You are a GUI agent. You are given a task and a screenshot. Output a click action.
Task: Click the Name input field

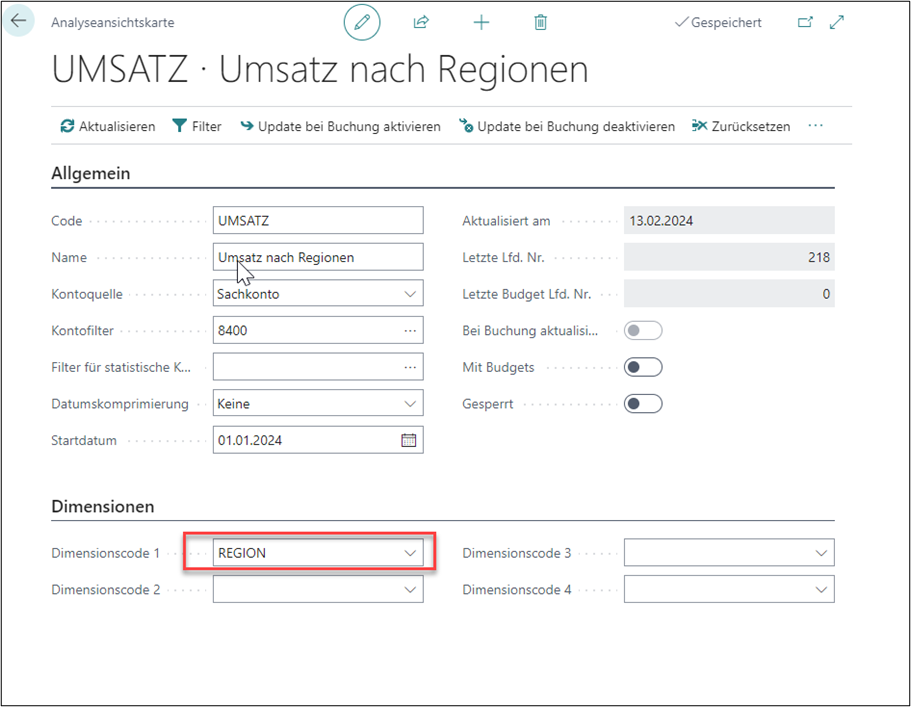pyautogui.click(x=318, y=257)
